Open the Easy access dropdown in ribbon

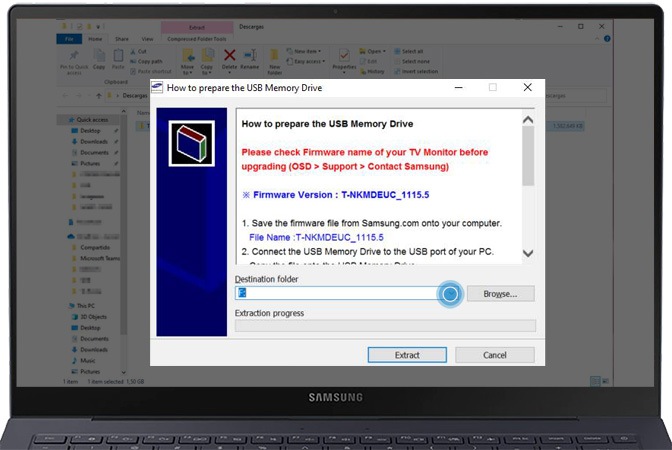point(306,61)
